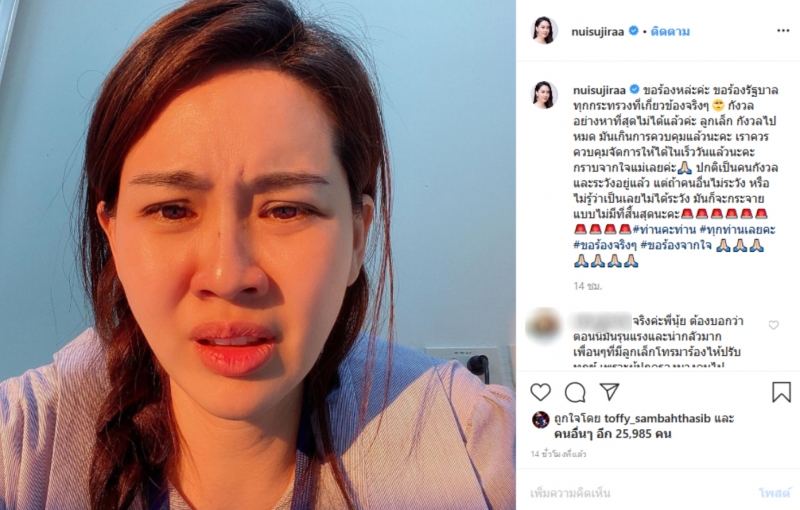
Task: Click nuisujiraa avatar beside the caption
Action: pos(543,95)
